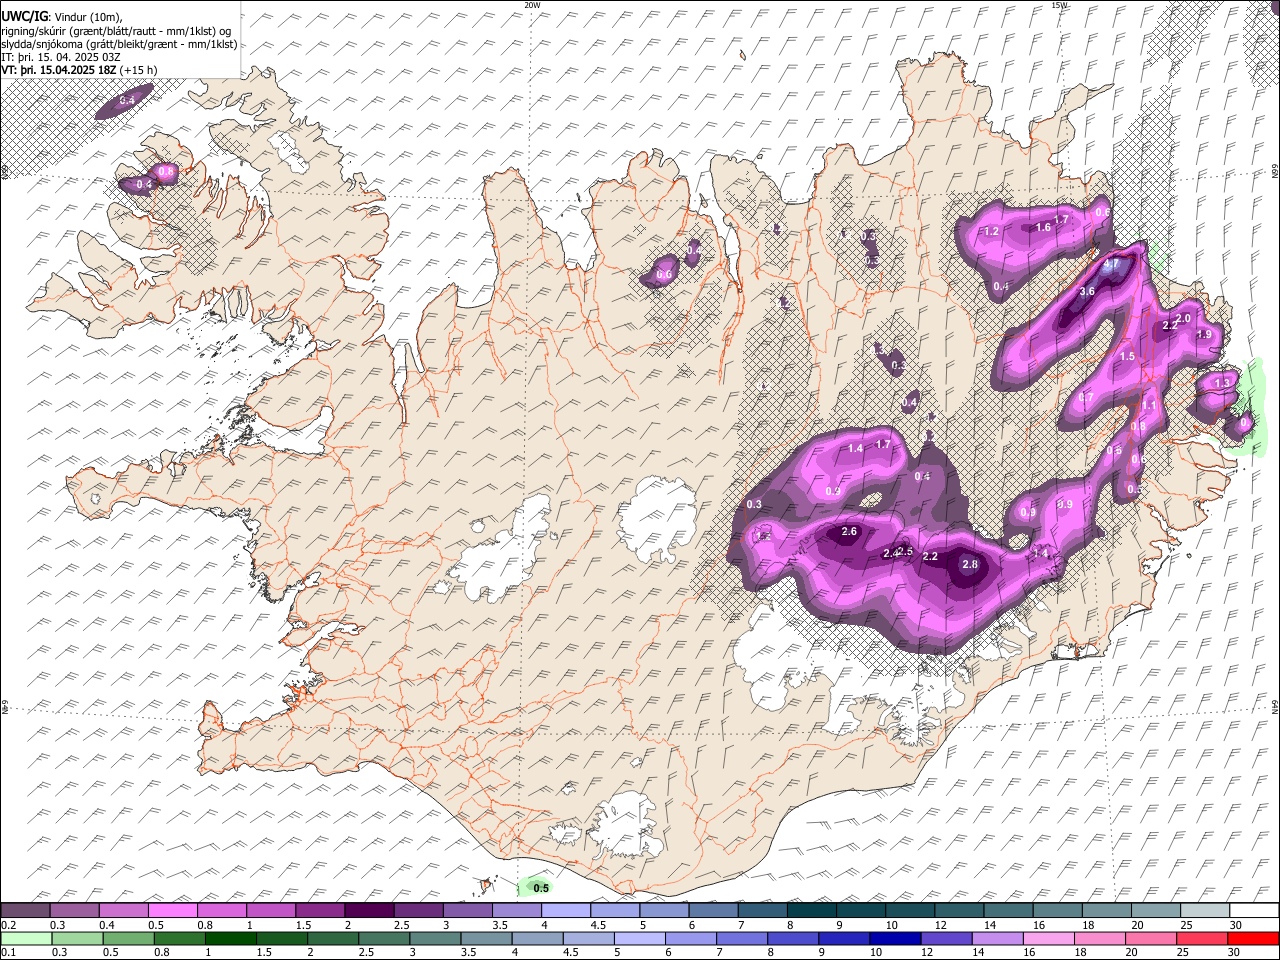Click the 1.6 value label
The image size is (1280, 960).
click(1043, 227)
